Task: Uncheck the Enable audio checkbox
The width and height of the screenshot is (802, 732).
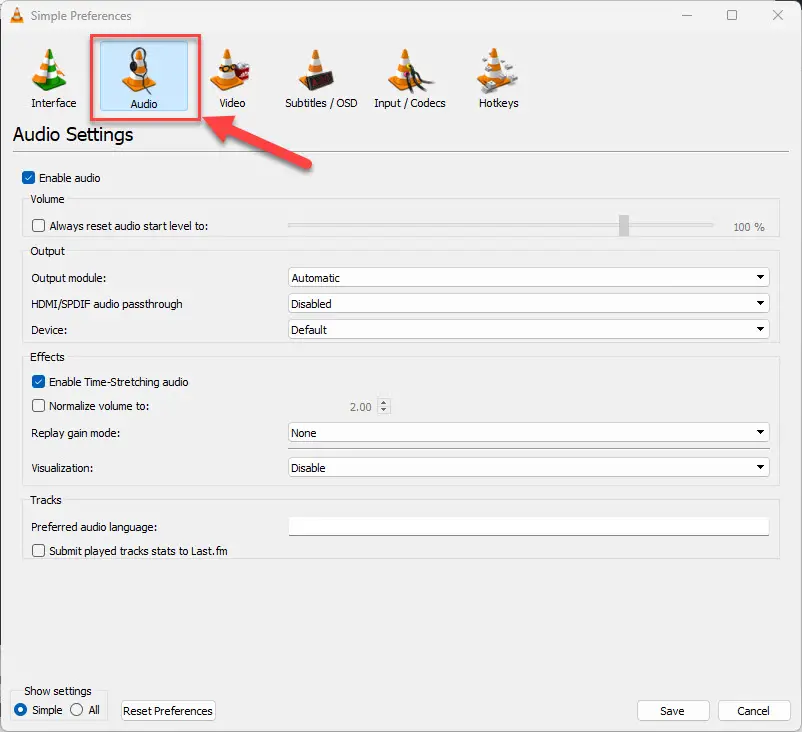Action: [x=29, y=178]
